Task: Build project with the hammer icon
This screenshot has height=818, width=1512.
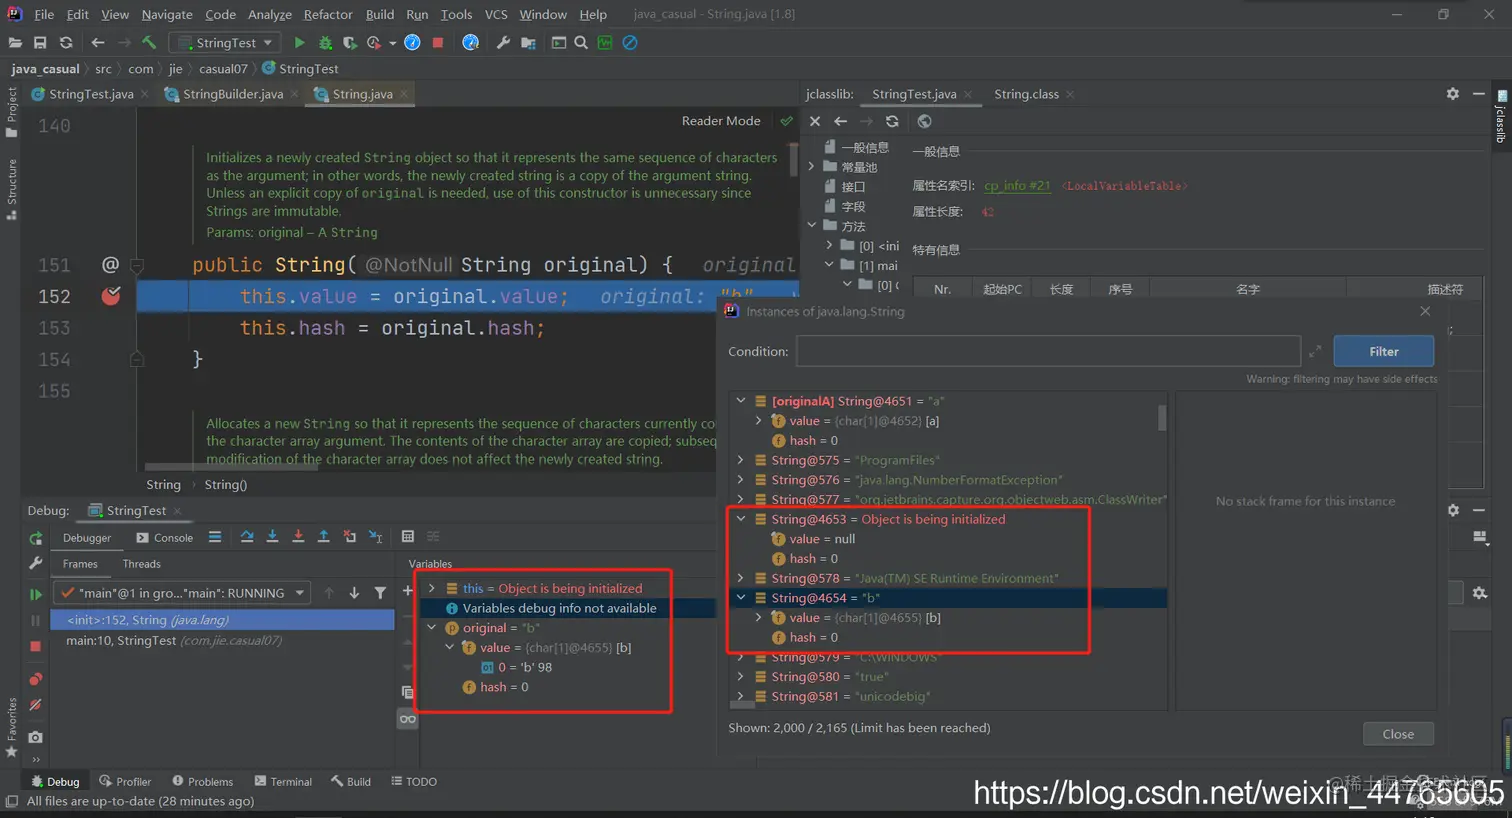Action: 149,43
